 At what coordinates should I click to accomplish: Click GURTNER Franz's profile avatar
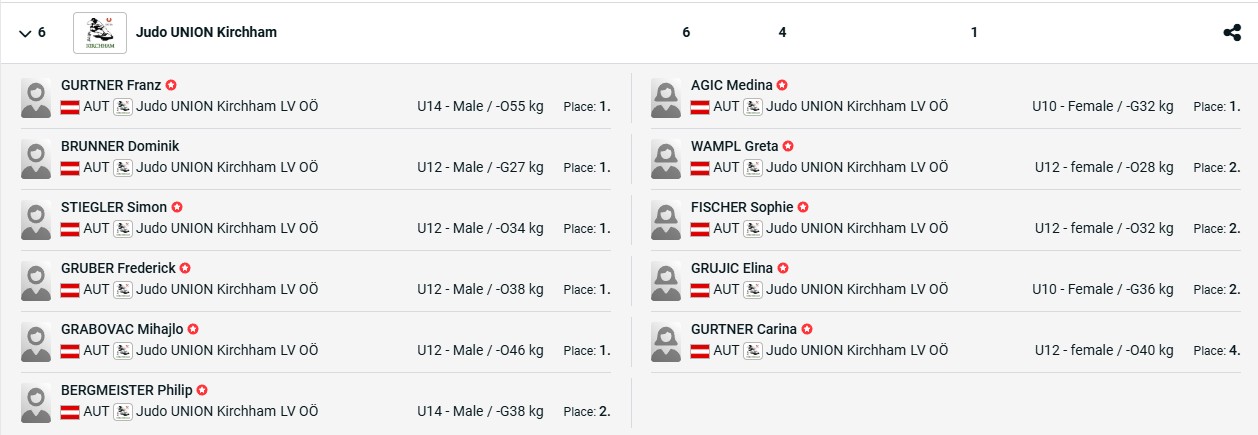click(36, 97)
